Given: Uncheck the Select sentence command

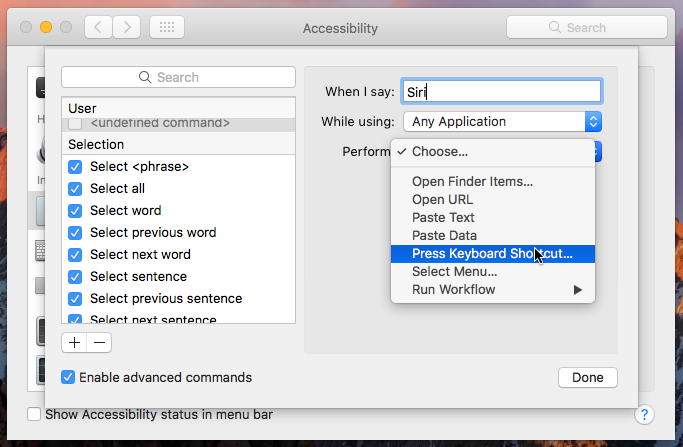Looking at the screenshot, I should pyautogui.click(x=75, y=277).
